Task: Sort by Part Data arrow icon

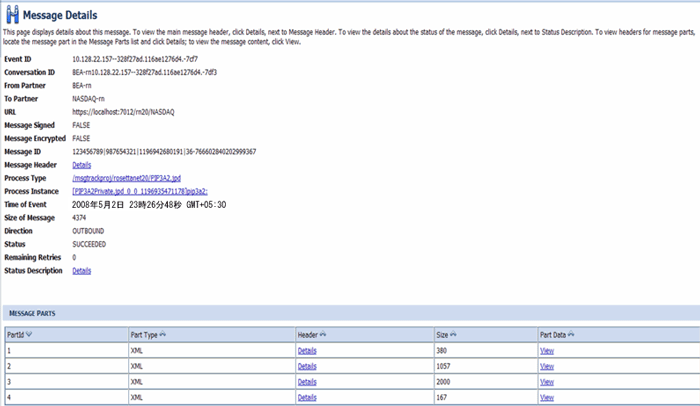Action: click(x=571, y=334)
